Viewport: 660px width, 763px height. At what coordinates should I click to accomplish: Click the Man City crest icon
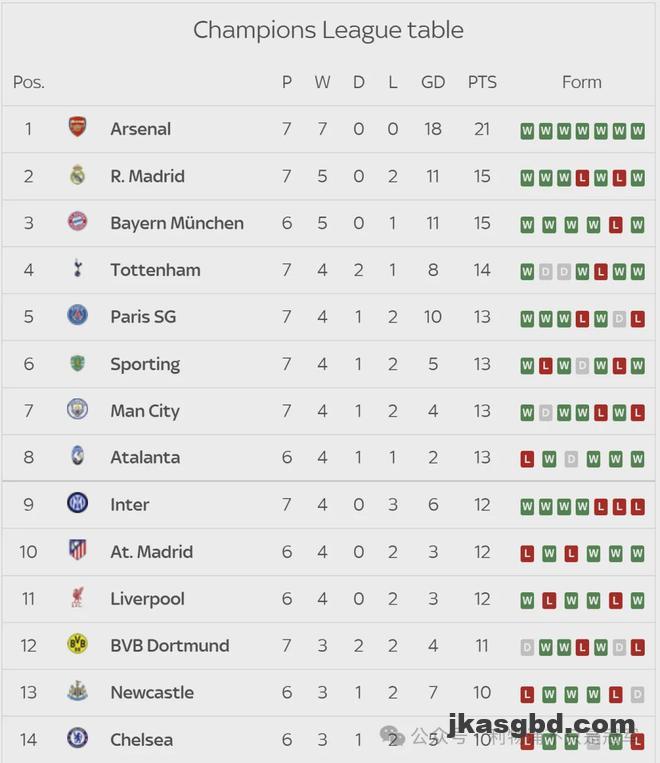click(77, 410)
